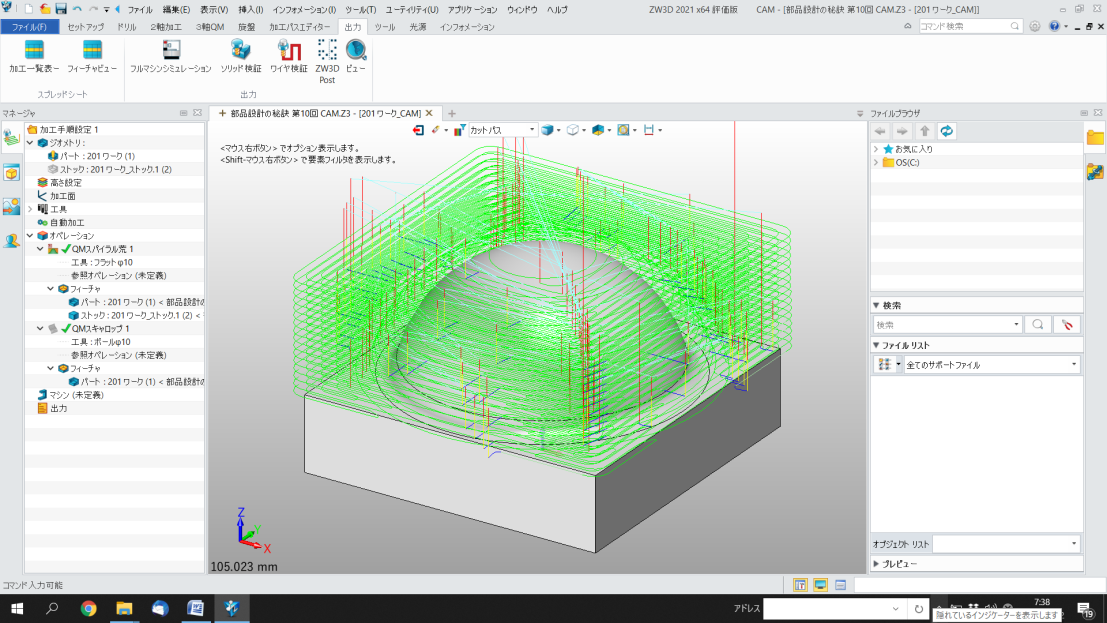Run ソリッド検証 solid verification
Viewport: 1107px width, 623px height.
click(x=241, y=57)
